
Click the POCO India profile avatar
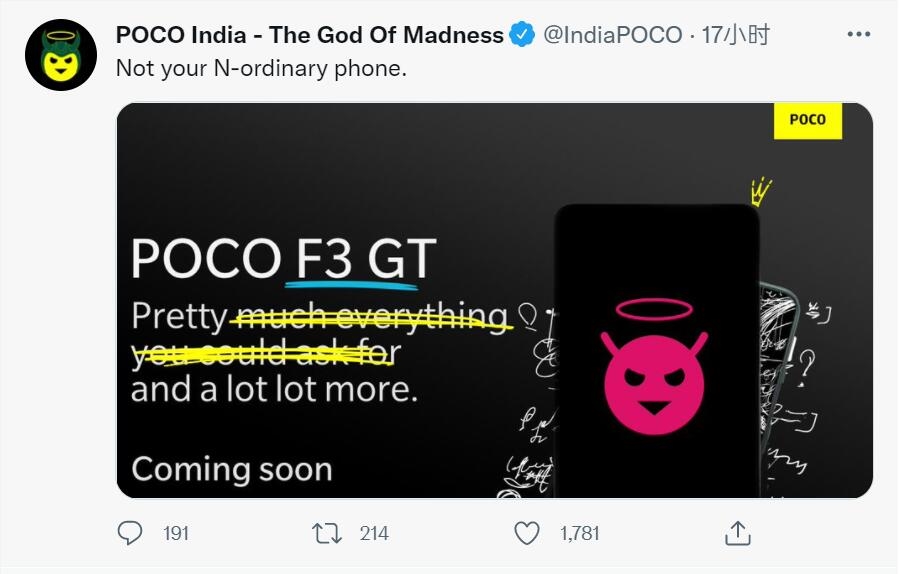click(61, 55)
